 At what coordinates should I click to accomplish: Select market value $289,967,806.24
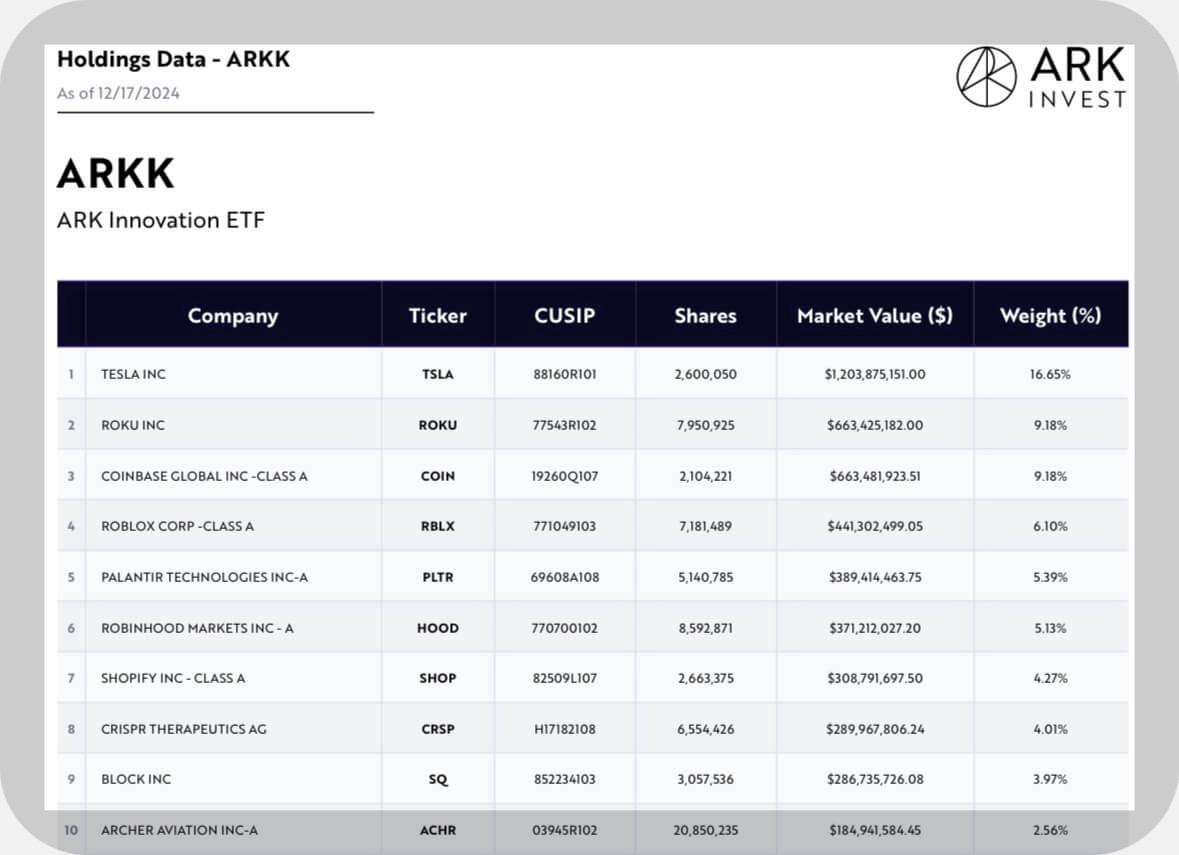875,729
